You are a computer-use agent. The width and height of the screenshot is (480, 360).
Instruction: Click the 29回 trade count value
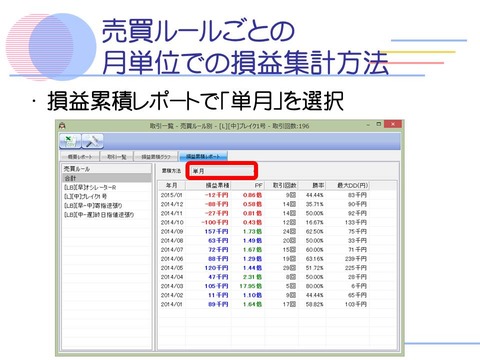290,268
